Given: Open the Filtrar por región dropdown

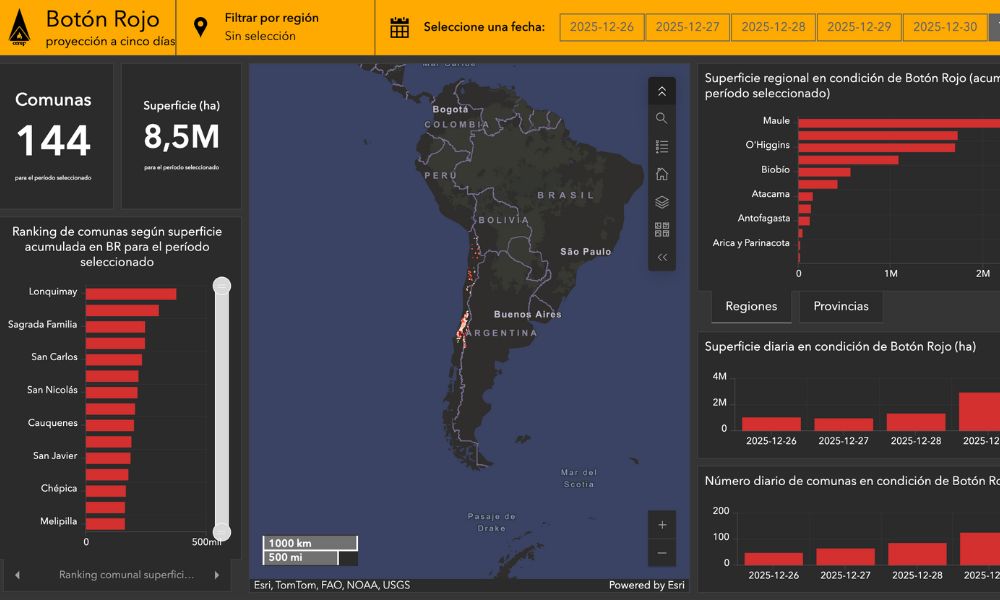Looking at the screenshot, I should coord(272,27).
